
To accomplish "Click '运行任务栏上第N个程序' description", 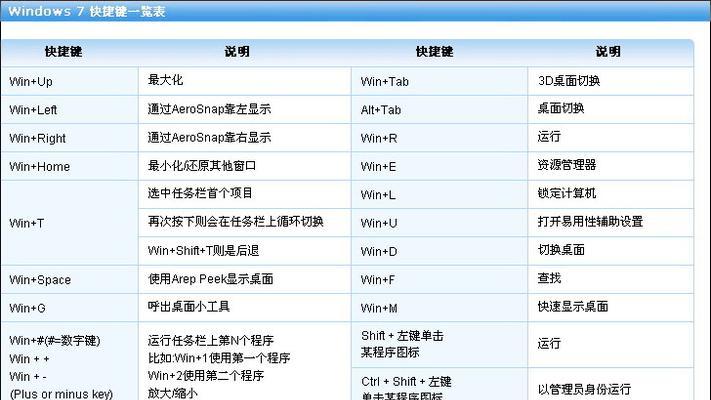I will coord(210,340).
